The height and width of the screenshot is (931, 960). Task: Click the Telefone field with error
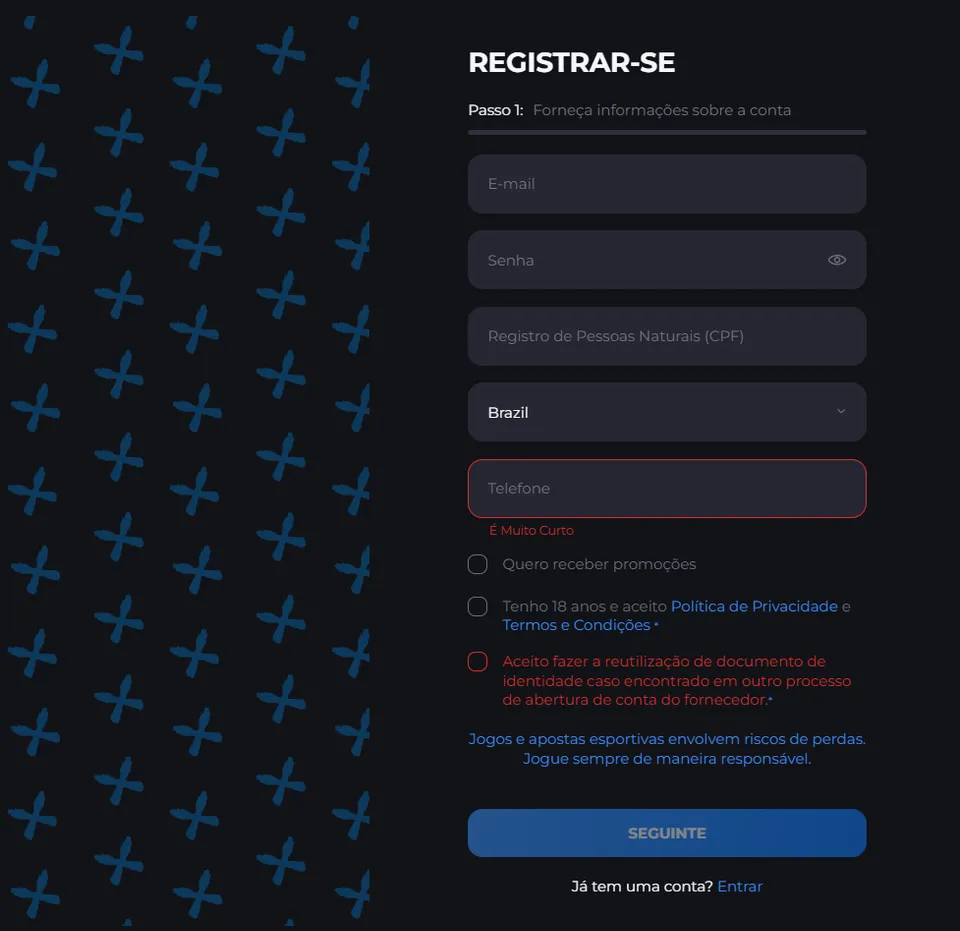667,488
